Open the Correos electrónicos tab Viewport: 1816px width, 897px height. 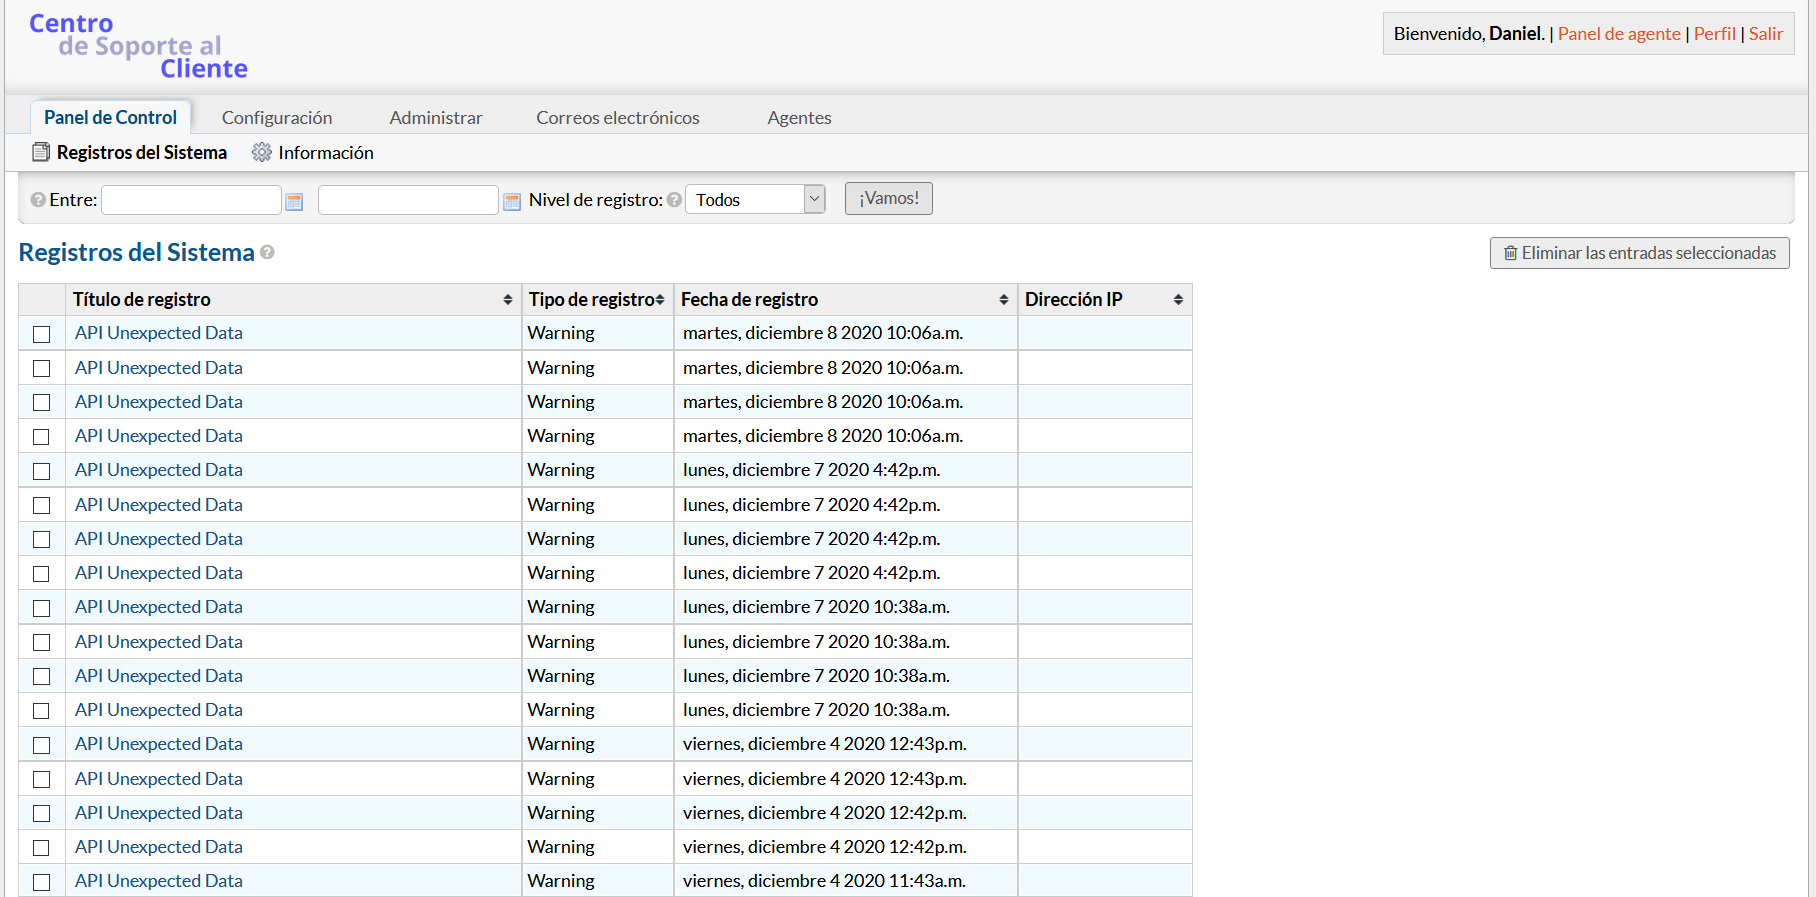point(618,118)
